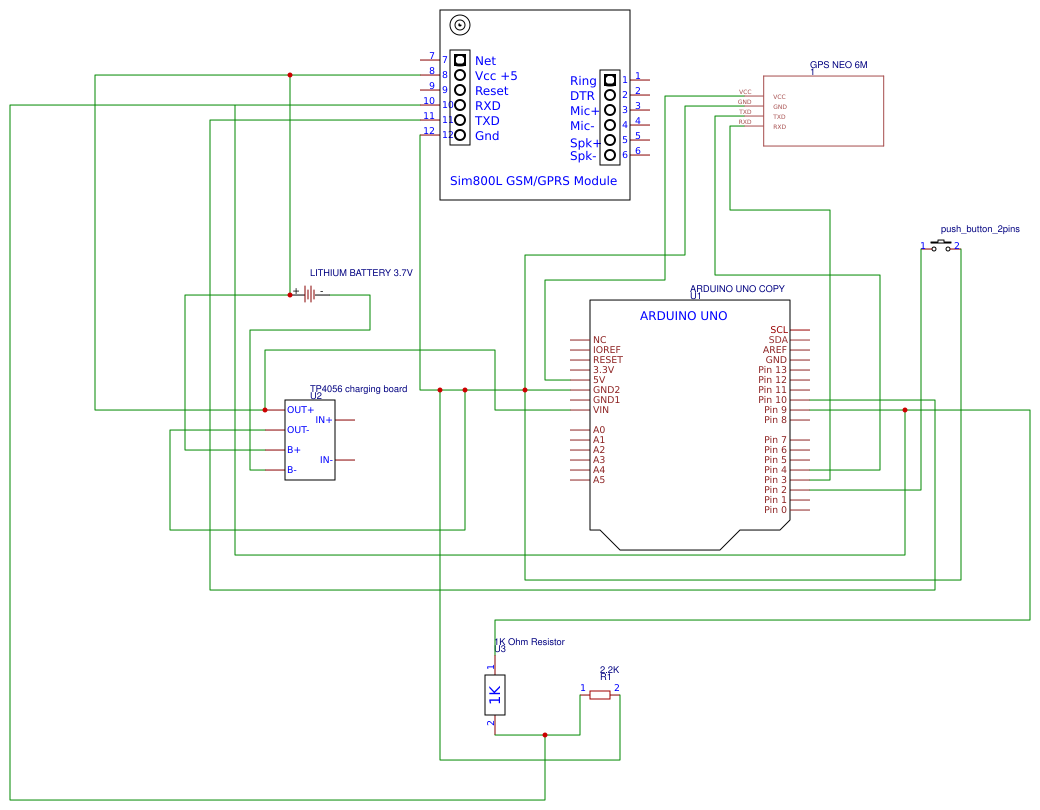Image resolution: width=1040 pixels, height=810 pixels.
Task: Select the Arduino A5 analog pin label
Action: (x=599, y=480)
